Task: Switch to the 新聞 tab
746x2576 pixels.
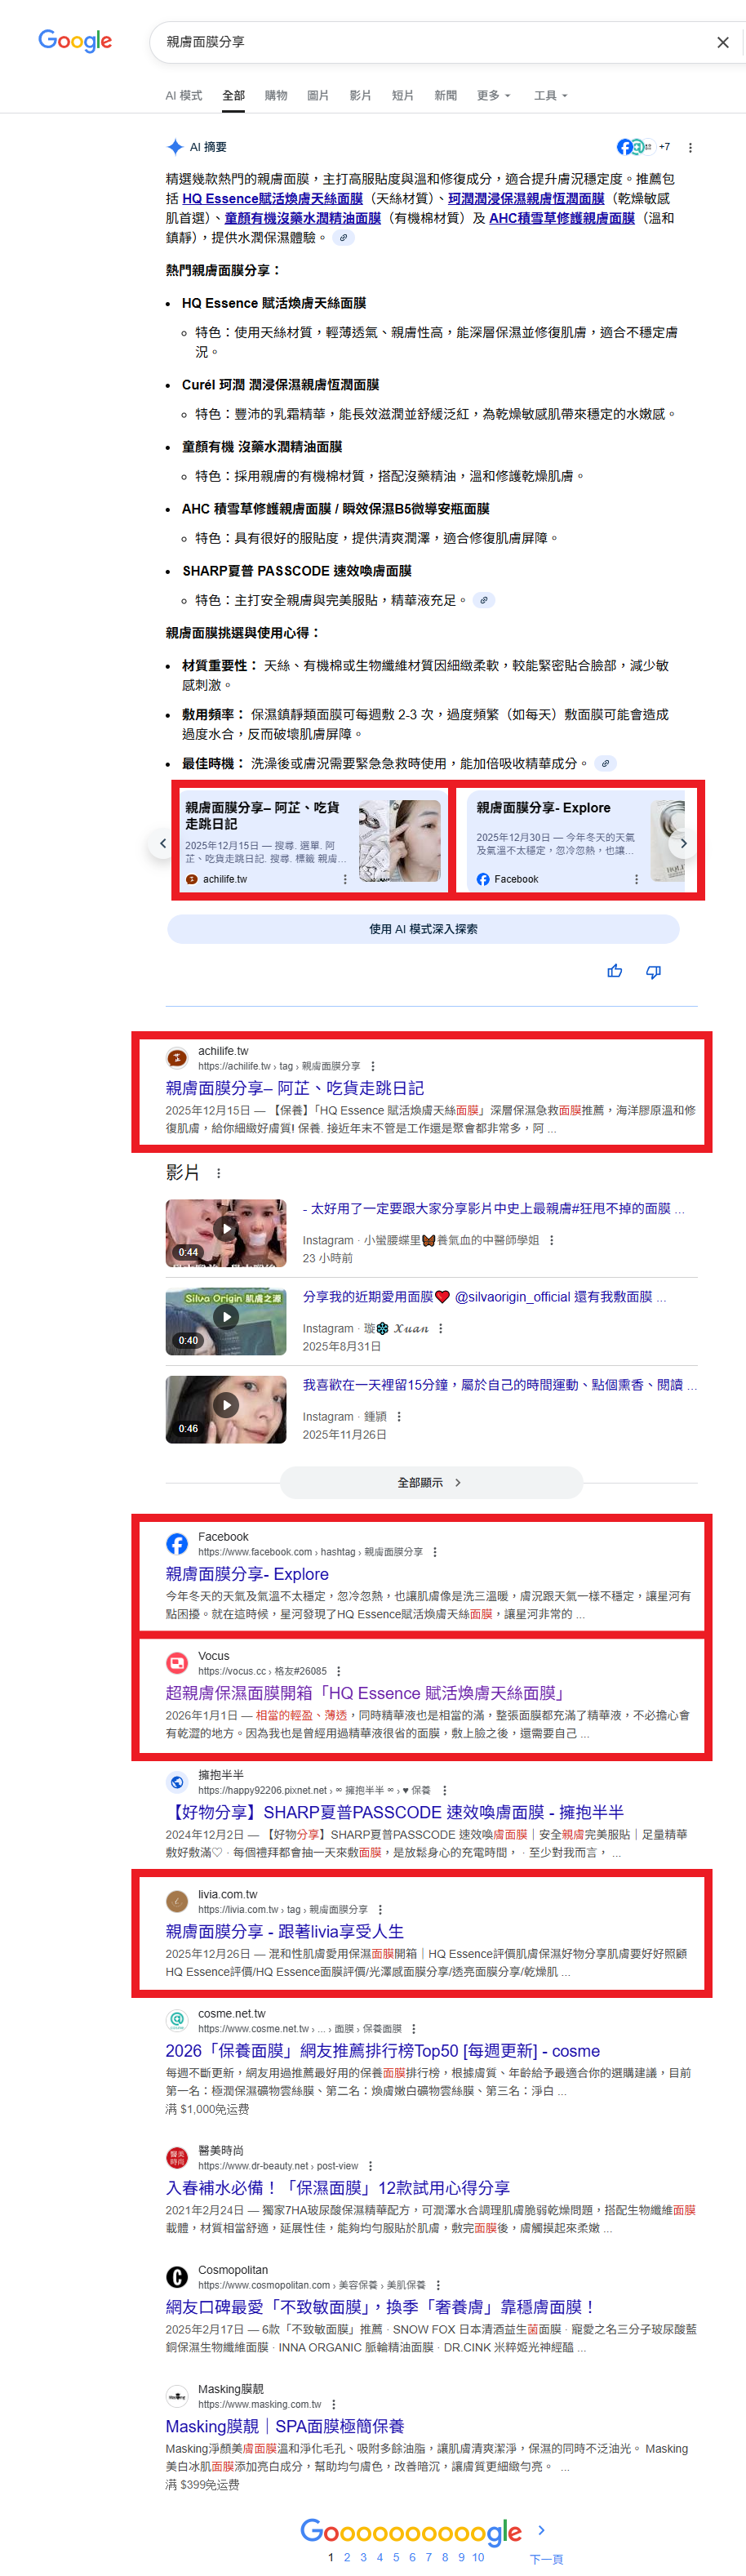Action: coord(445,96)
